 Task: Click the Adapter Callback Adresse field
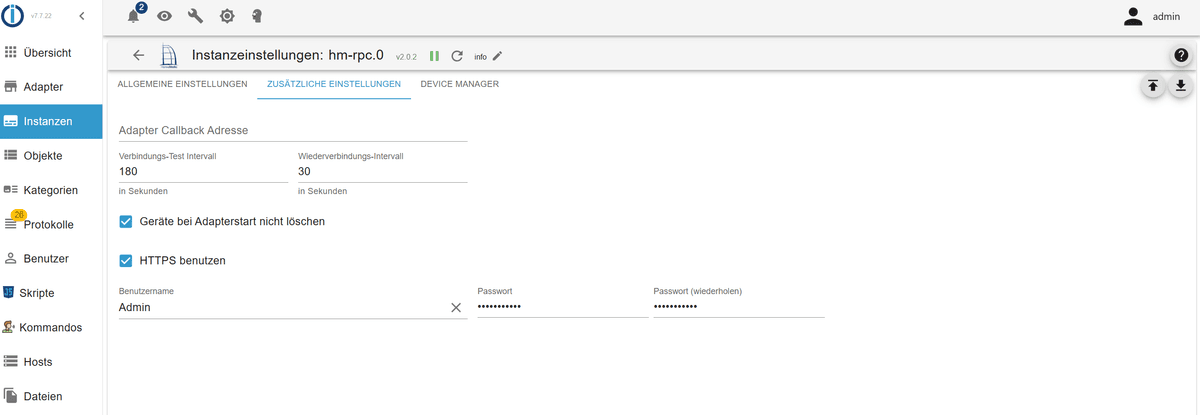point(293,130)
